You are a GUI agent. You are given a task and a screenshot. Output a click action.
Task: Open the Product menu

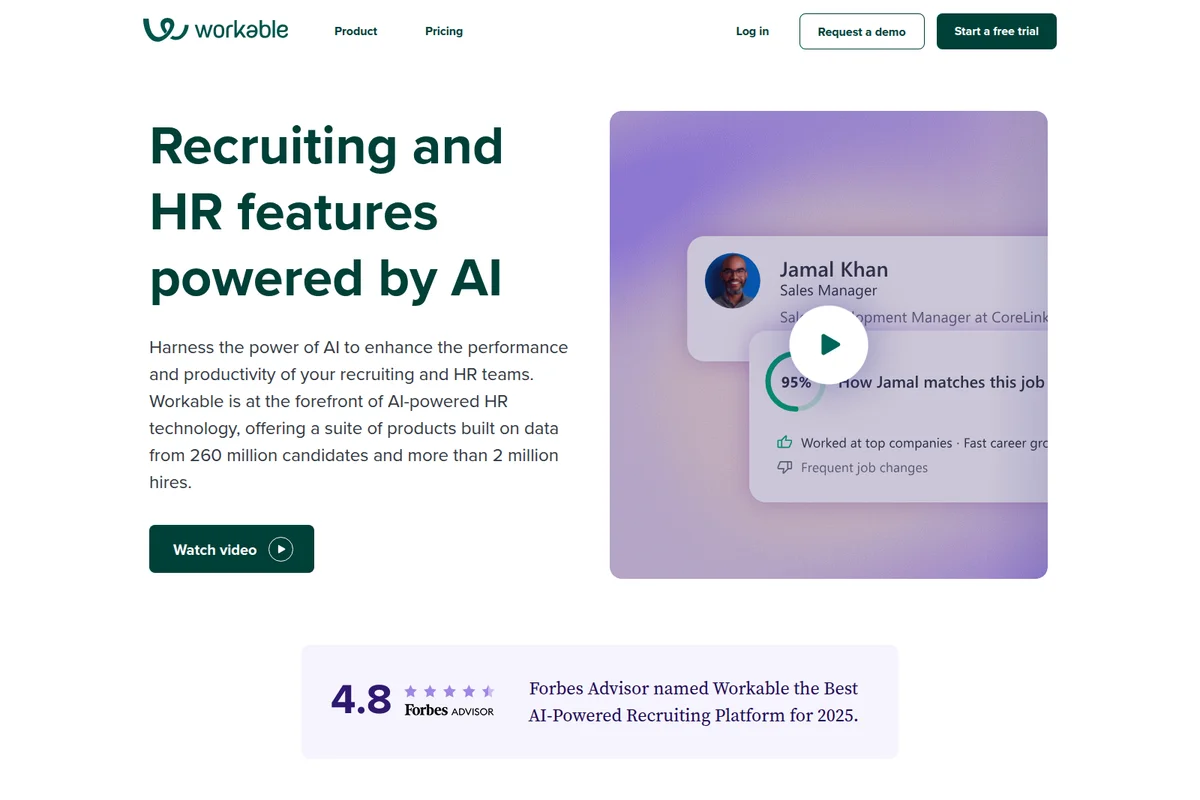click(x=355, y=31)
